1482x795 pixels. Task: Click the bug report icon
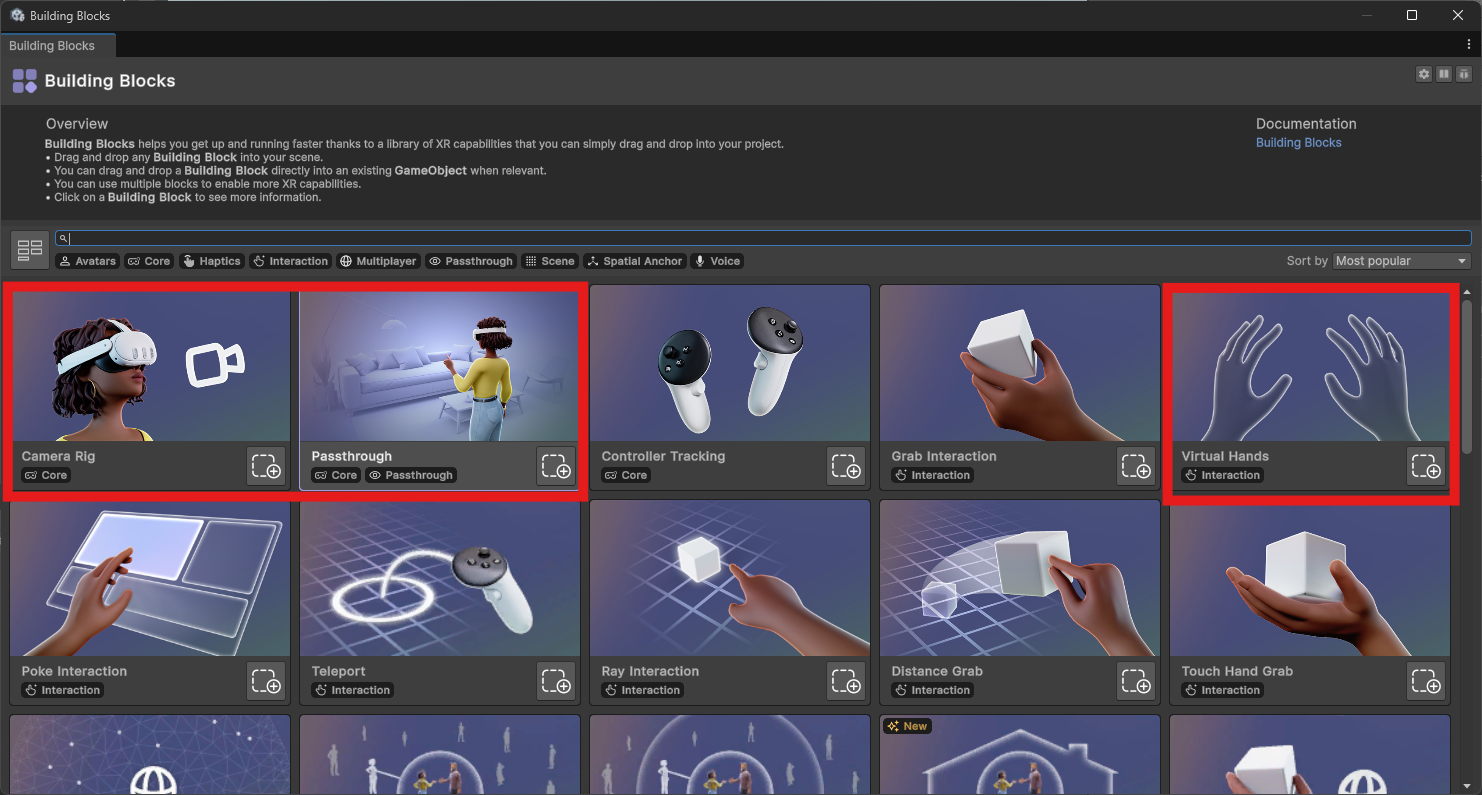1464,74
